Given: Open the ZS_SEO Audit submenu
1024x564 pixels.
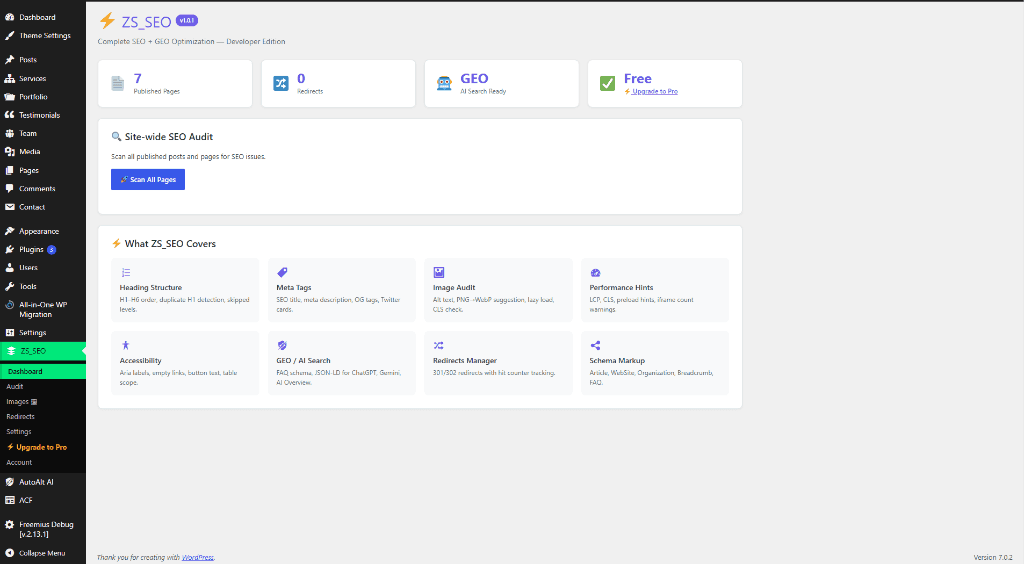Looking at the screenshot, I should [15, 386].
